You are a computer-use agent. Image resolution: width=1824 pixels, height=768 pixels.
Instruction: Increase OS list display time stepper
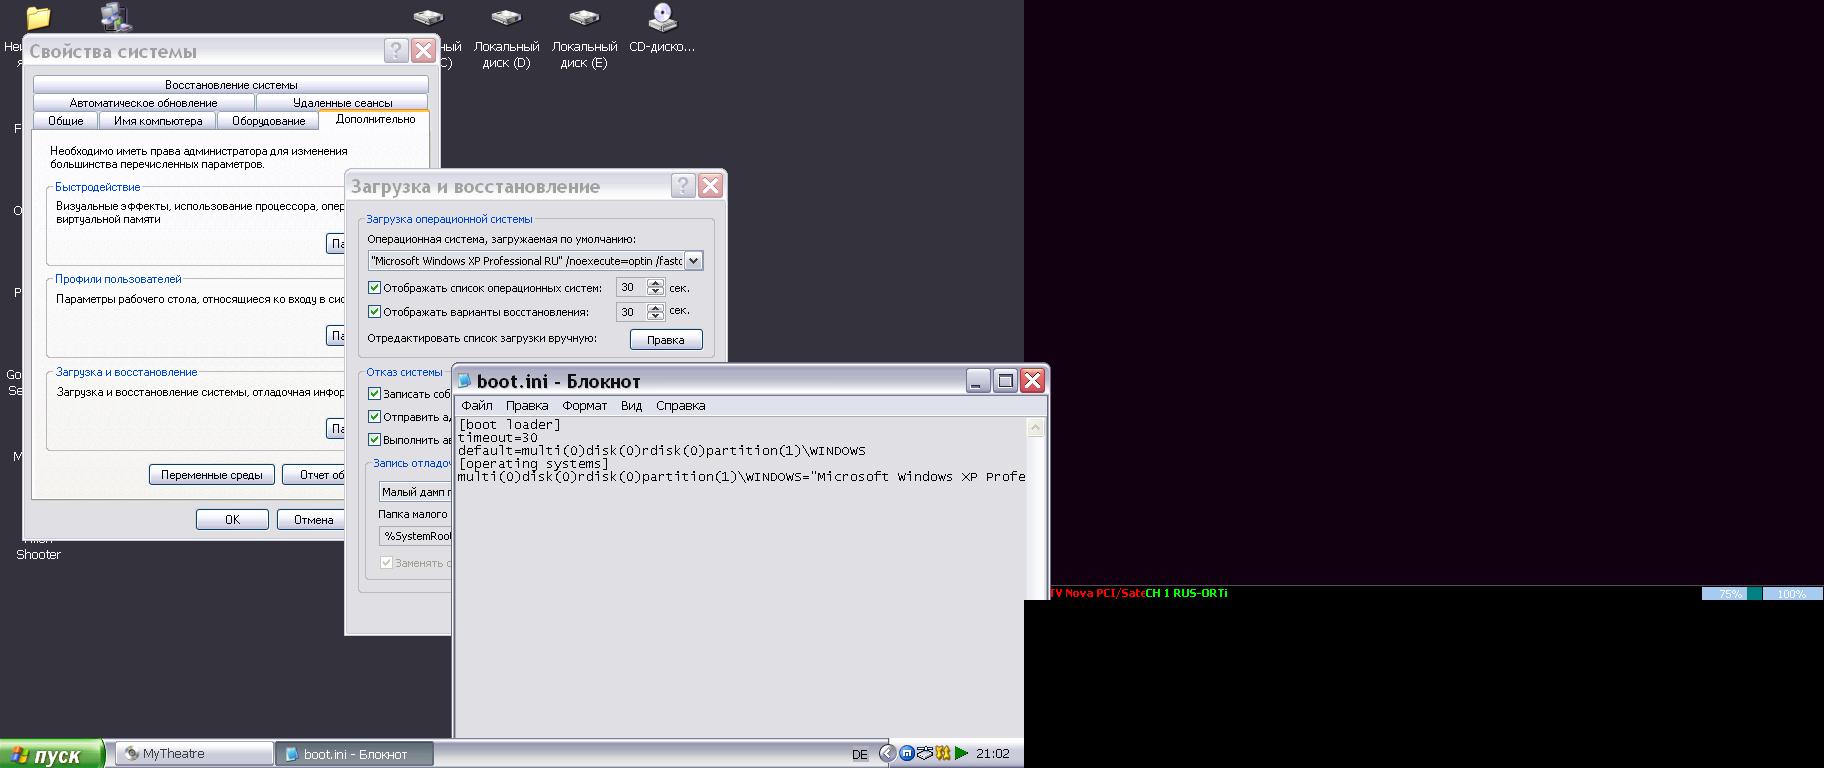pyautogui.click(x=655, y=283)
